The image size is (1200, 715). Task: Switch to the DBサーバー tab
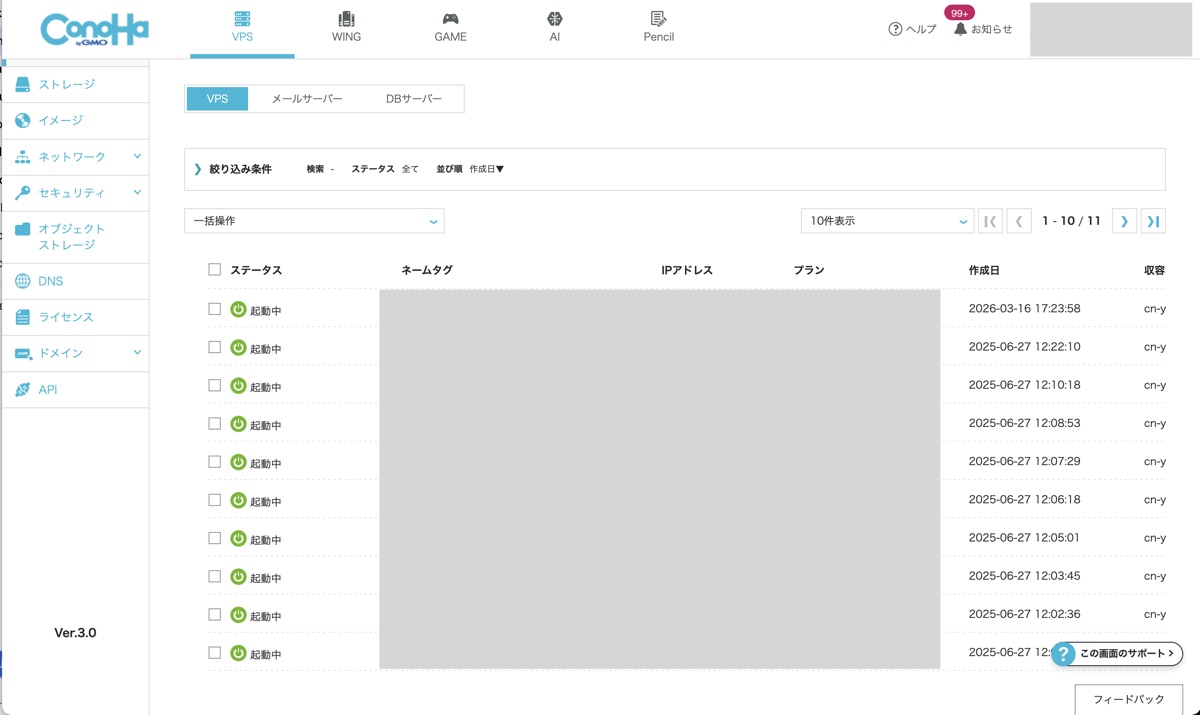[x=414, y=99]
